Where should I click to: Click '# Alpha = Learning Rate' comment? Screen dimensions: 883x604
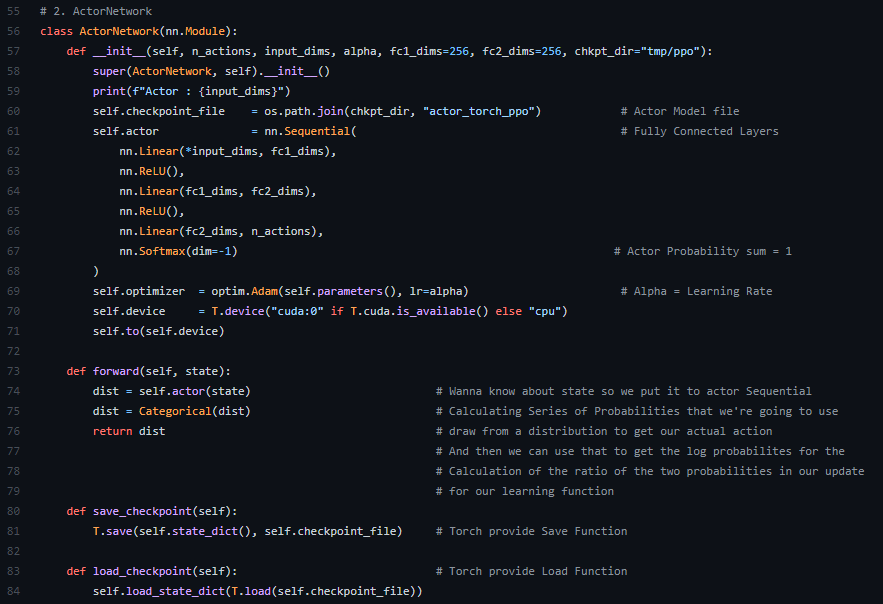click(x=696, y=291)
